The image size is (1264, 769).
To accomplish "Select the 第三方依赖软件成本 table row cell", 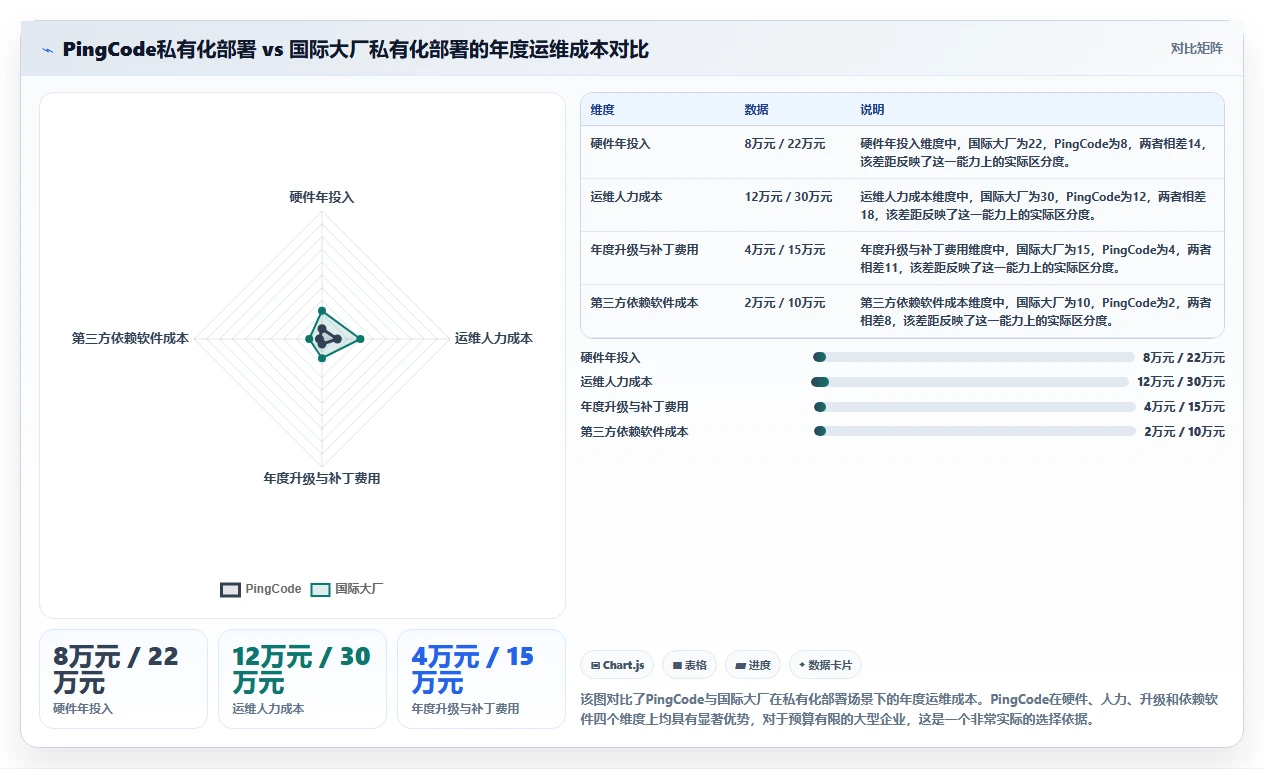I will pos(645,303).
